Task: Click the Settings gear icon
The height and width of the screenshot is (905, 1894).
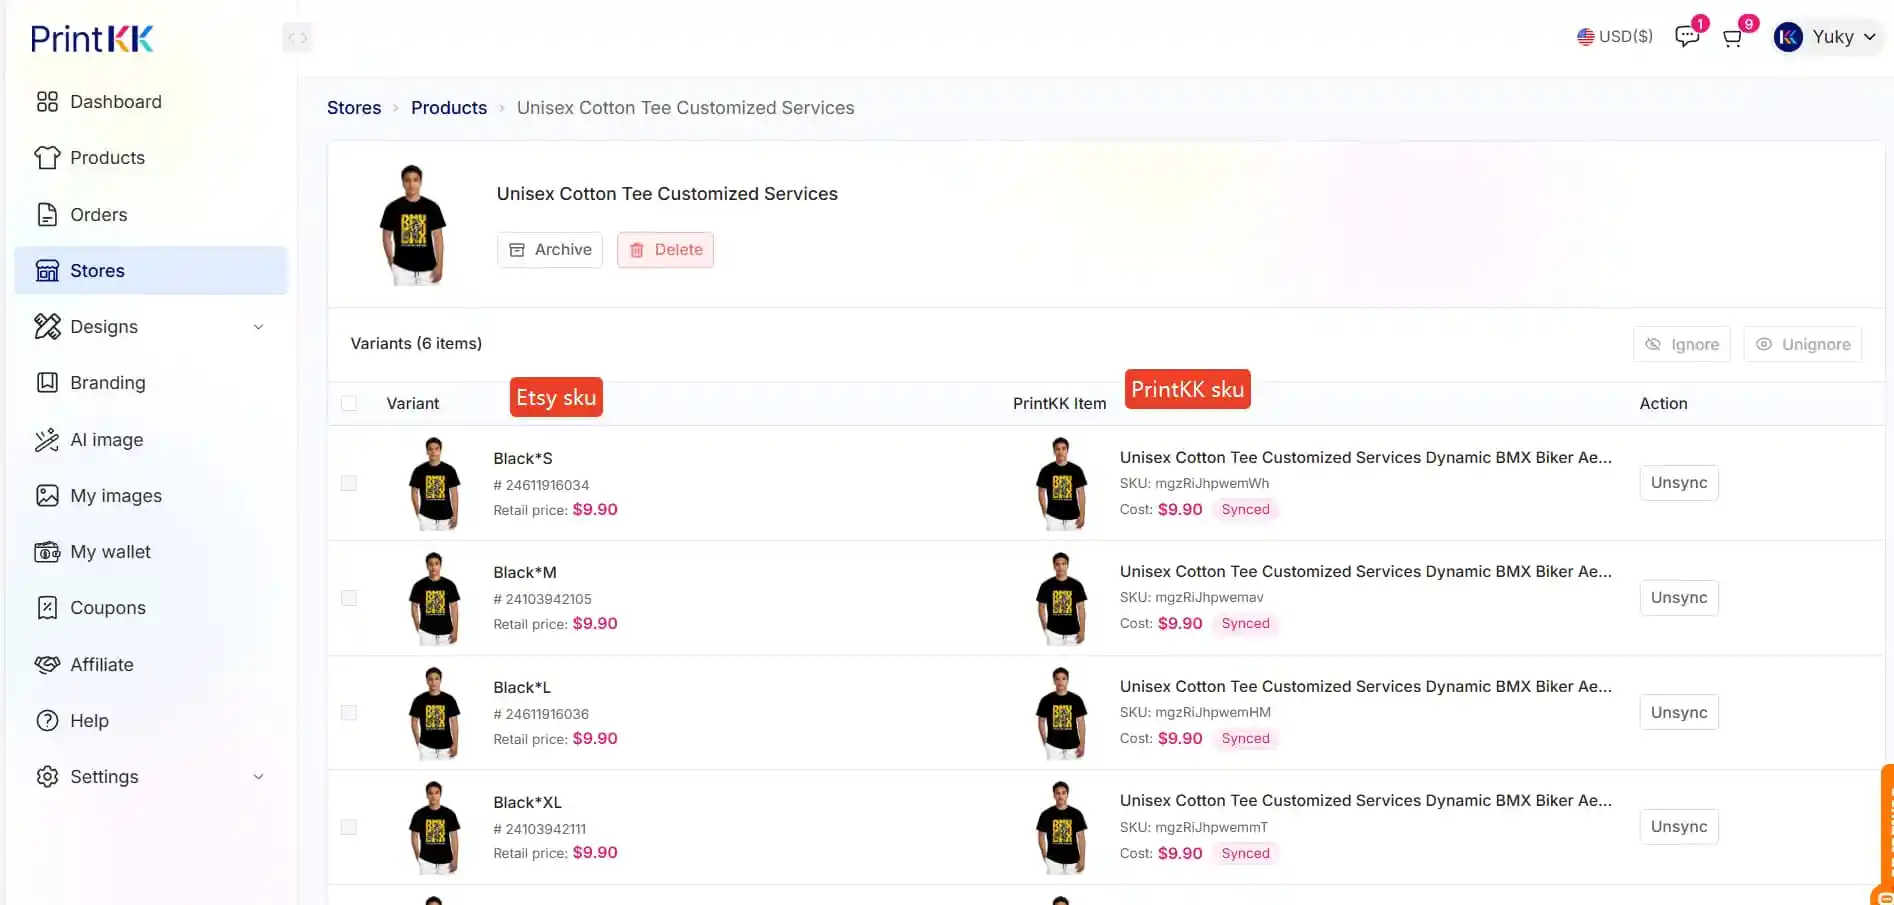Action: (x=47, y=777)
